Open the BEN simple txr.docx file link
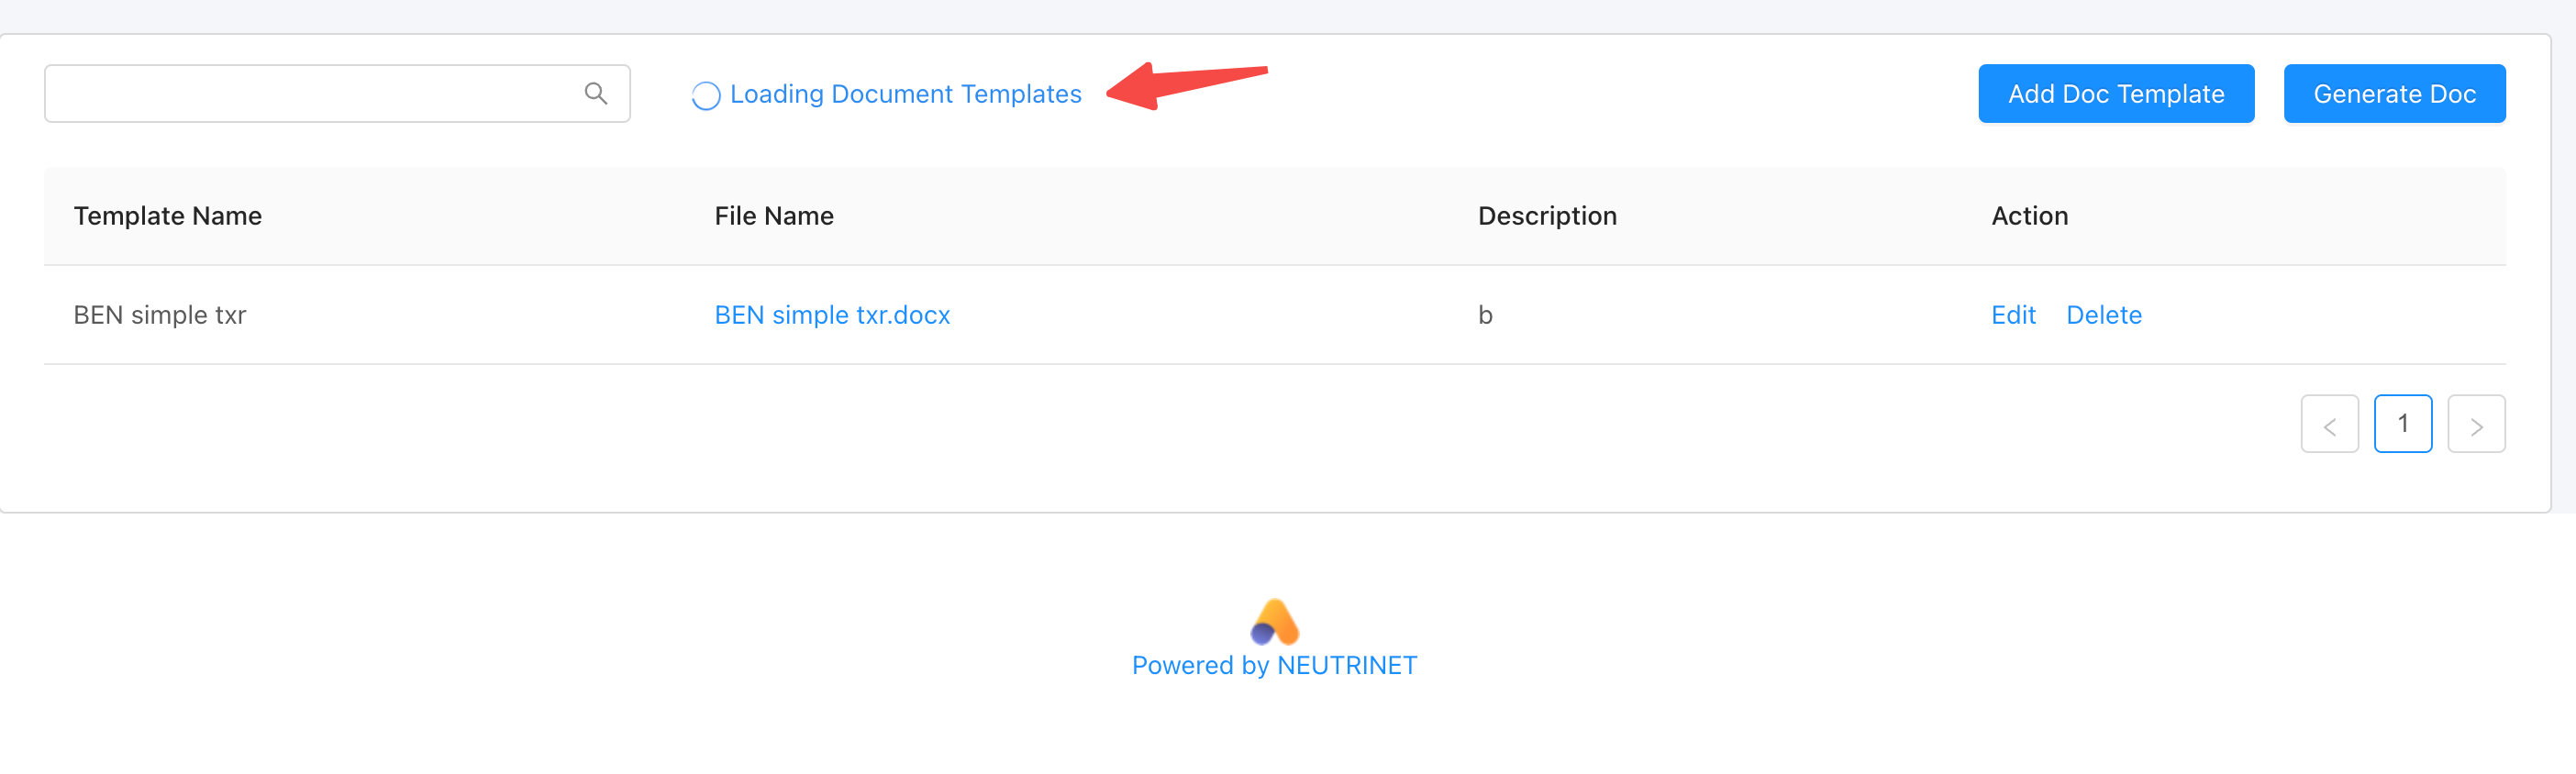 [x=832, y=315]
